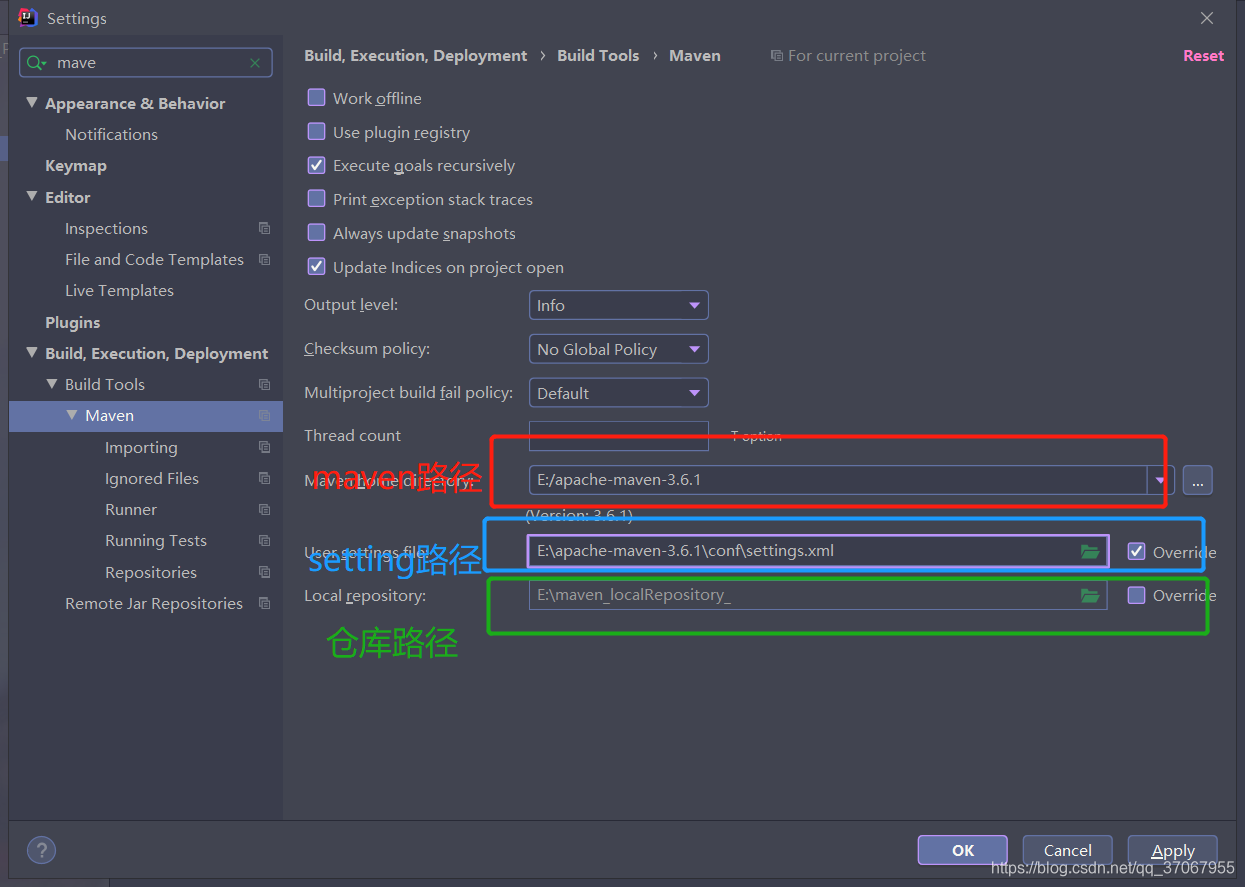1245x887 pixels.
Task: Open the Keymap settings page
Action: tap(75, 166)
